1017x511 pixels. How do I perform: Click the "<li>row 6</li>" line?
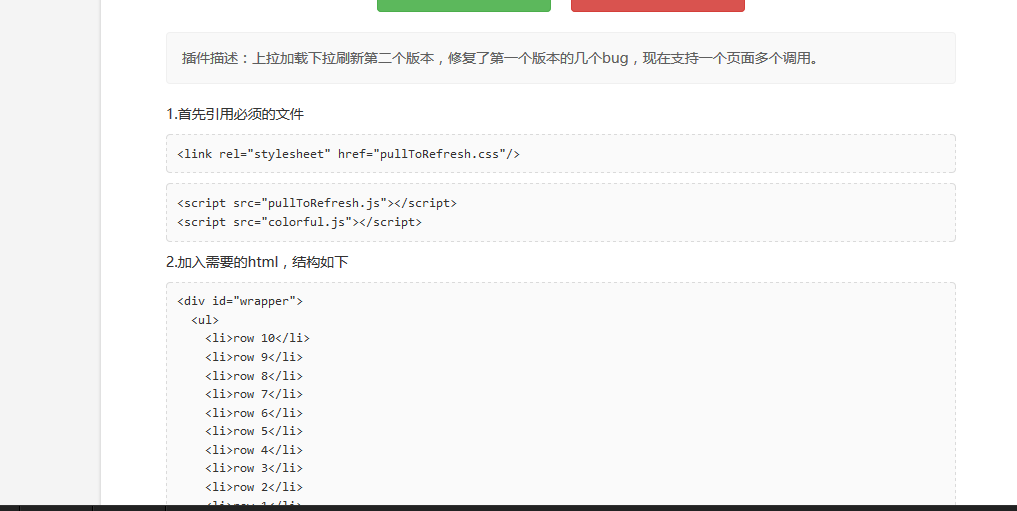(254, 412)
